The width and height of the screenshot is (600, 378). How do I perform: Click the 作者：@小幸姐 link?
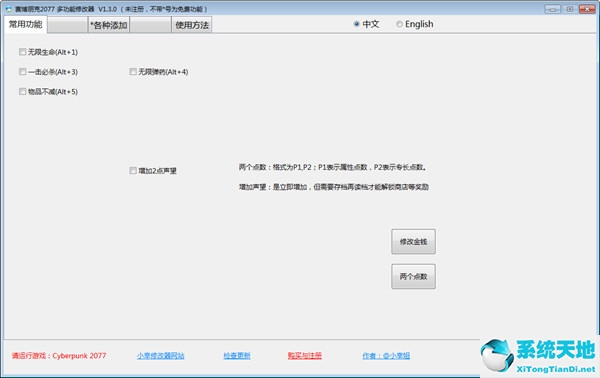pyautogui.click(x=386, y=356)
